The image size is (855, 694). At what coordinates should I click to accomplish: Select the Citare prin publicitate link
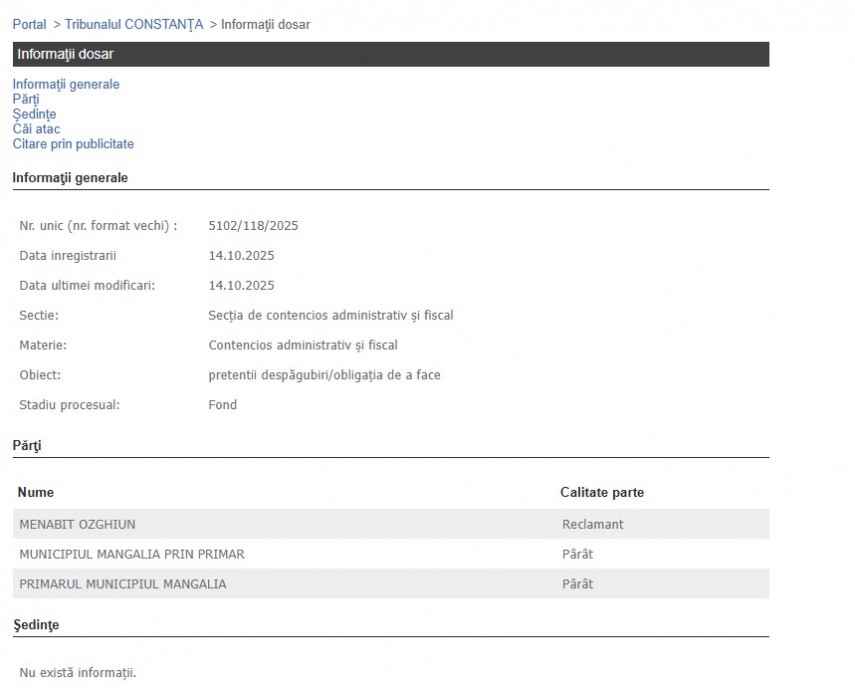tap(73, 144)
